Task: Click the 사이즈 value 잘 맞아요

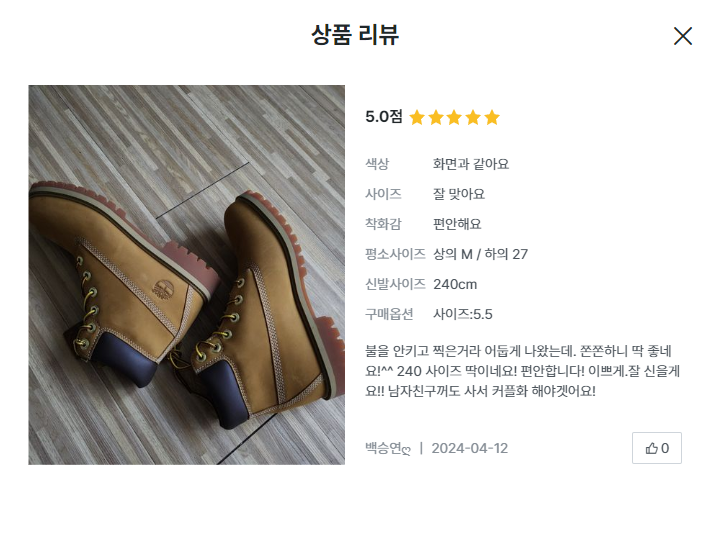Action: click(459, 194)
